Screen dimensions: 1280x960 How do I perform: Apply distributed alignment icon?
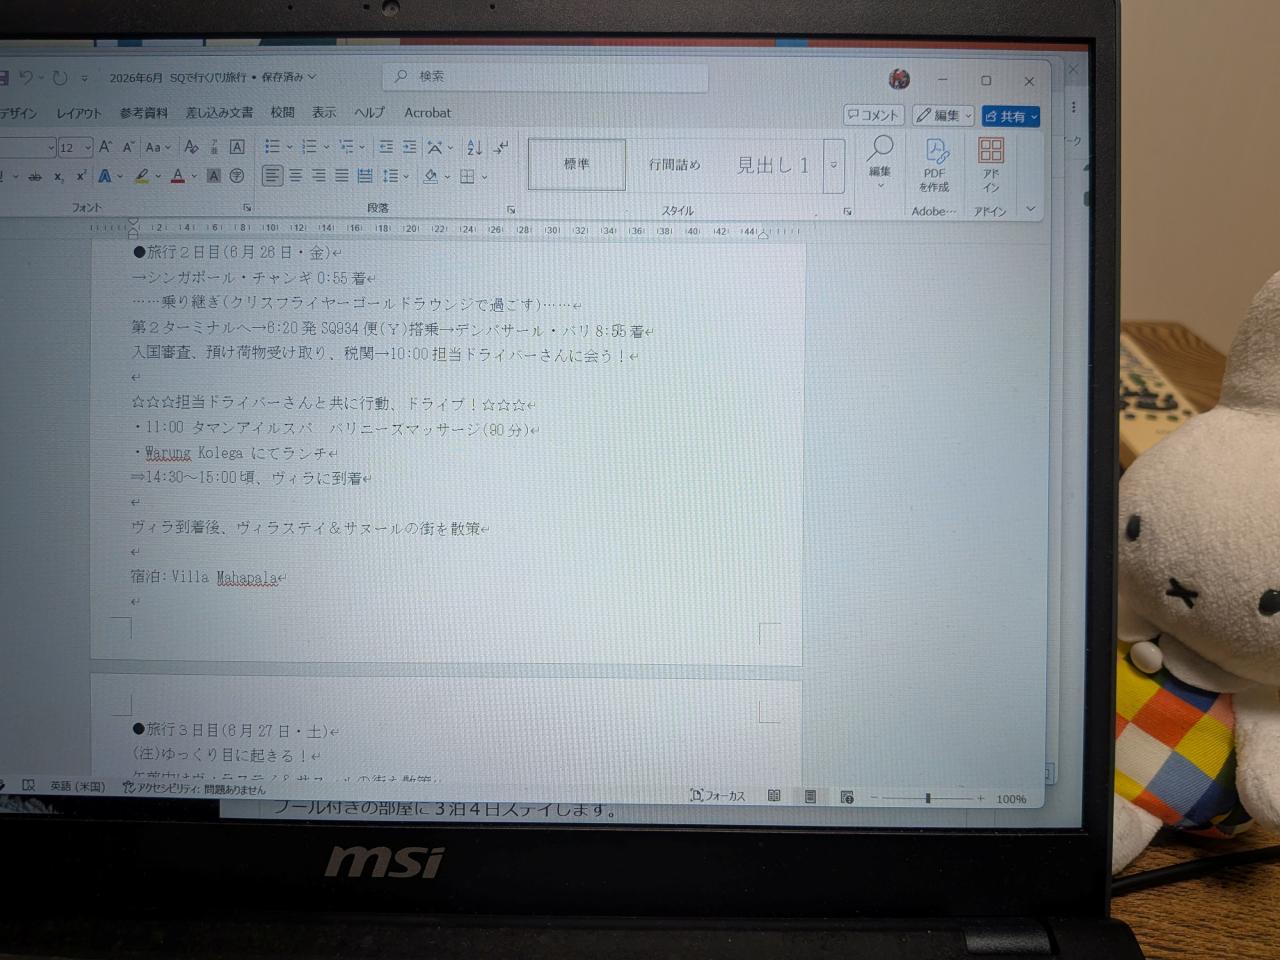(365, 176)
